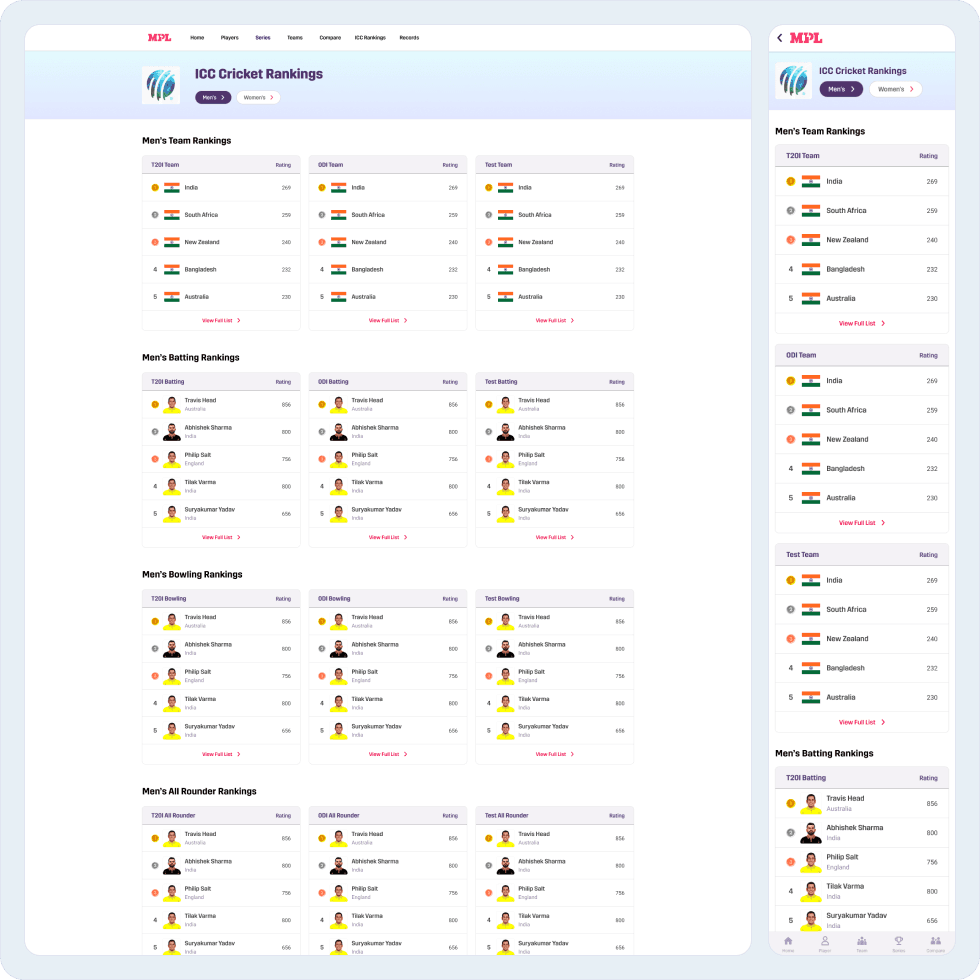980x980 pixels.
Task: Click Abhishek Sharma avatar in desktop ODI Bowling table
Action: (x=339, y=649)
